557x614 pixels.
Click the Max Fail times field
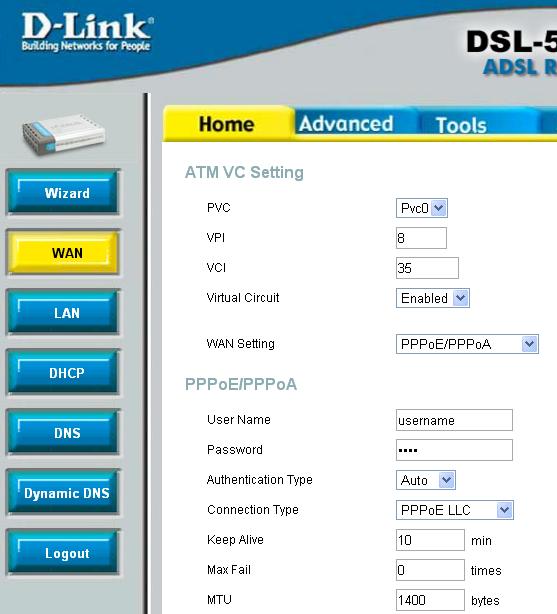click(x=430, y=570)
